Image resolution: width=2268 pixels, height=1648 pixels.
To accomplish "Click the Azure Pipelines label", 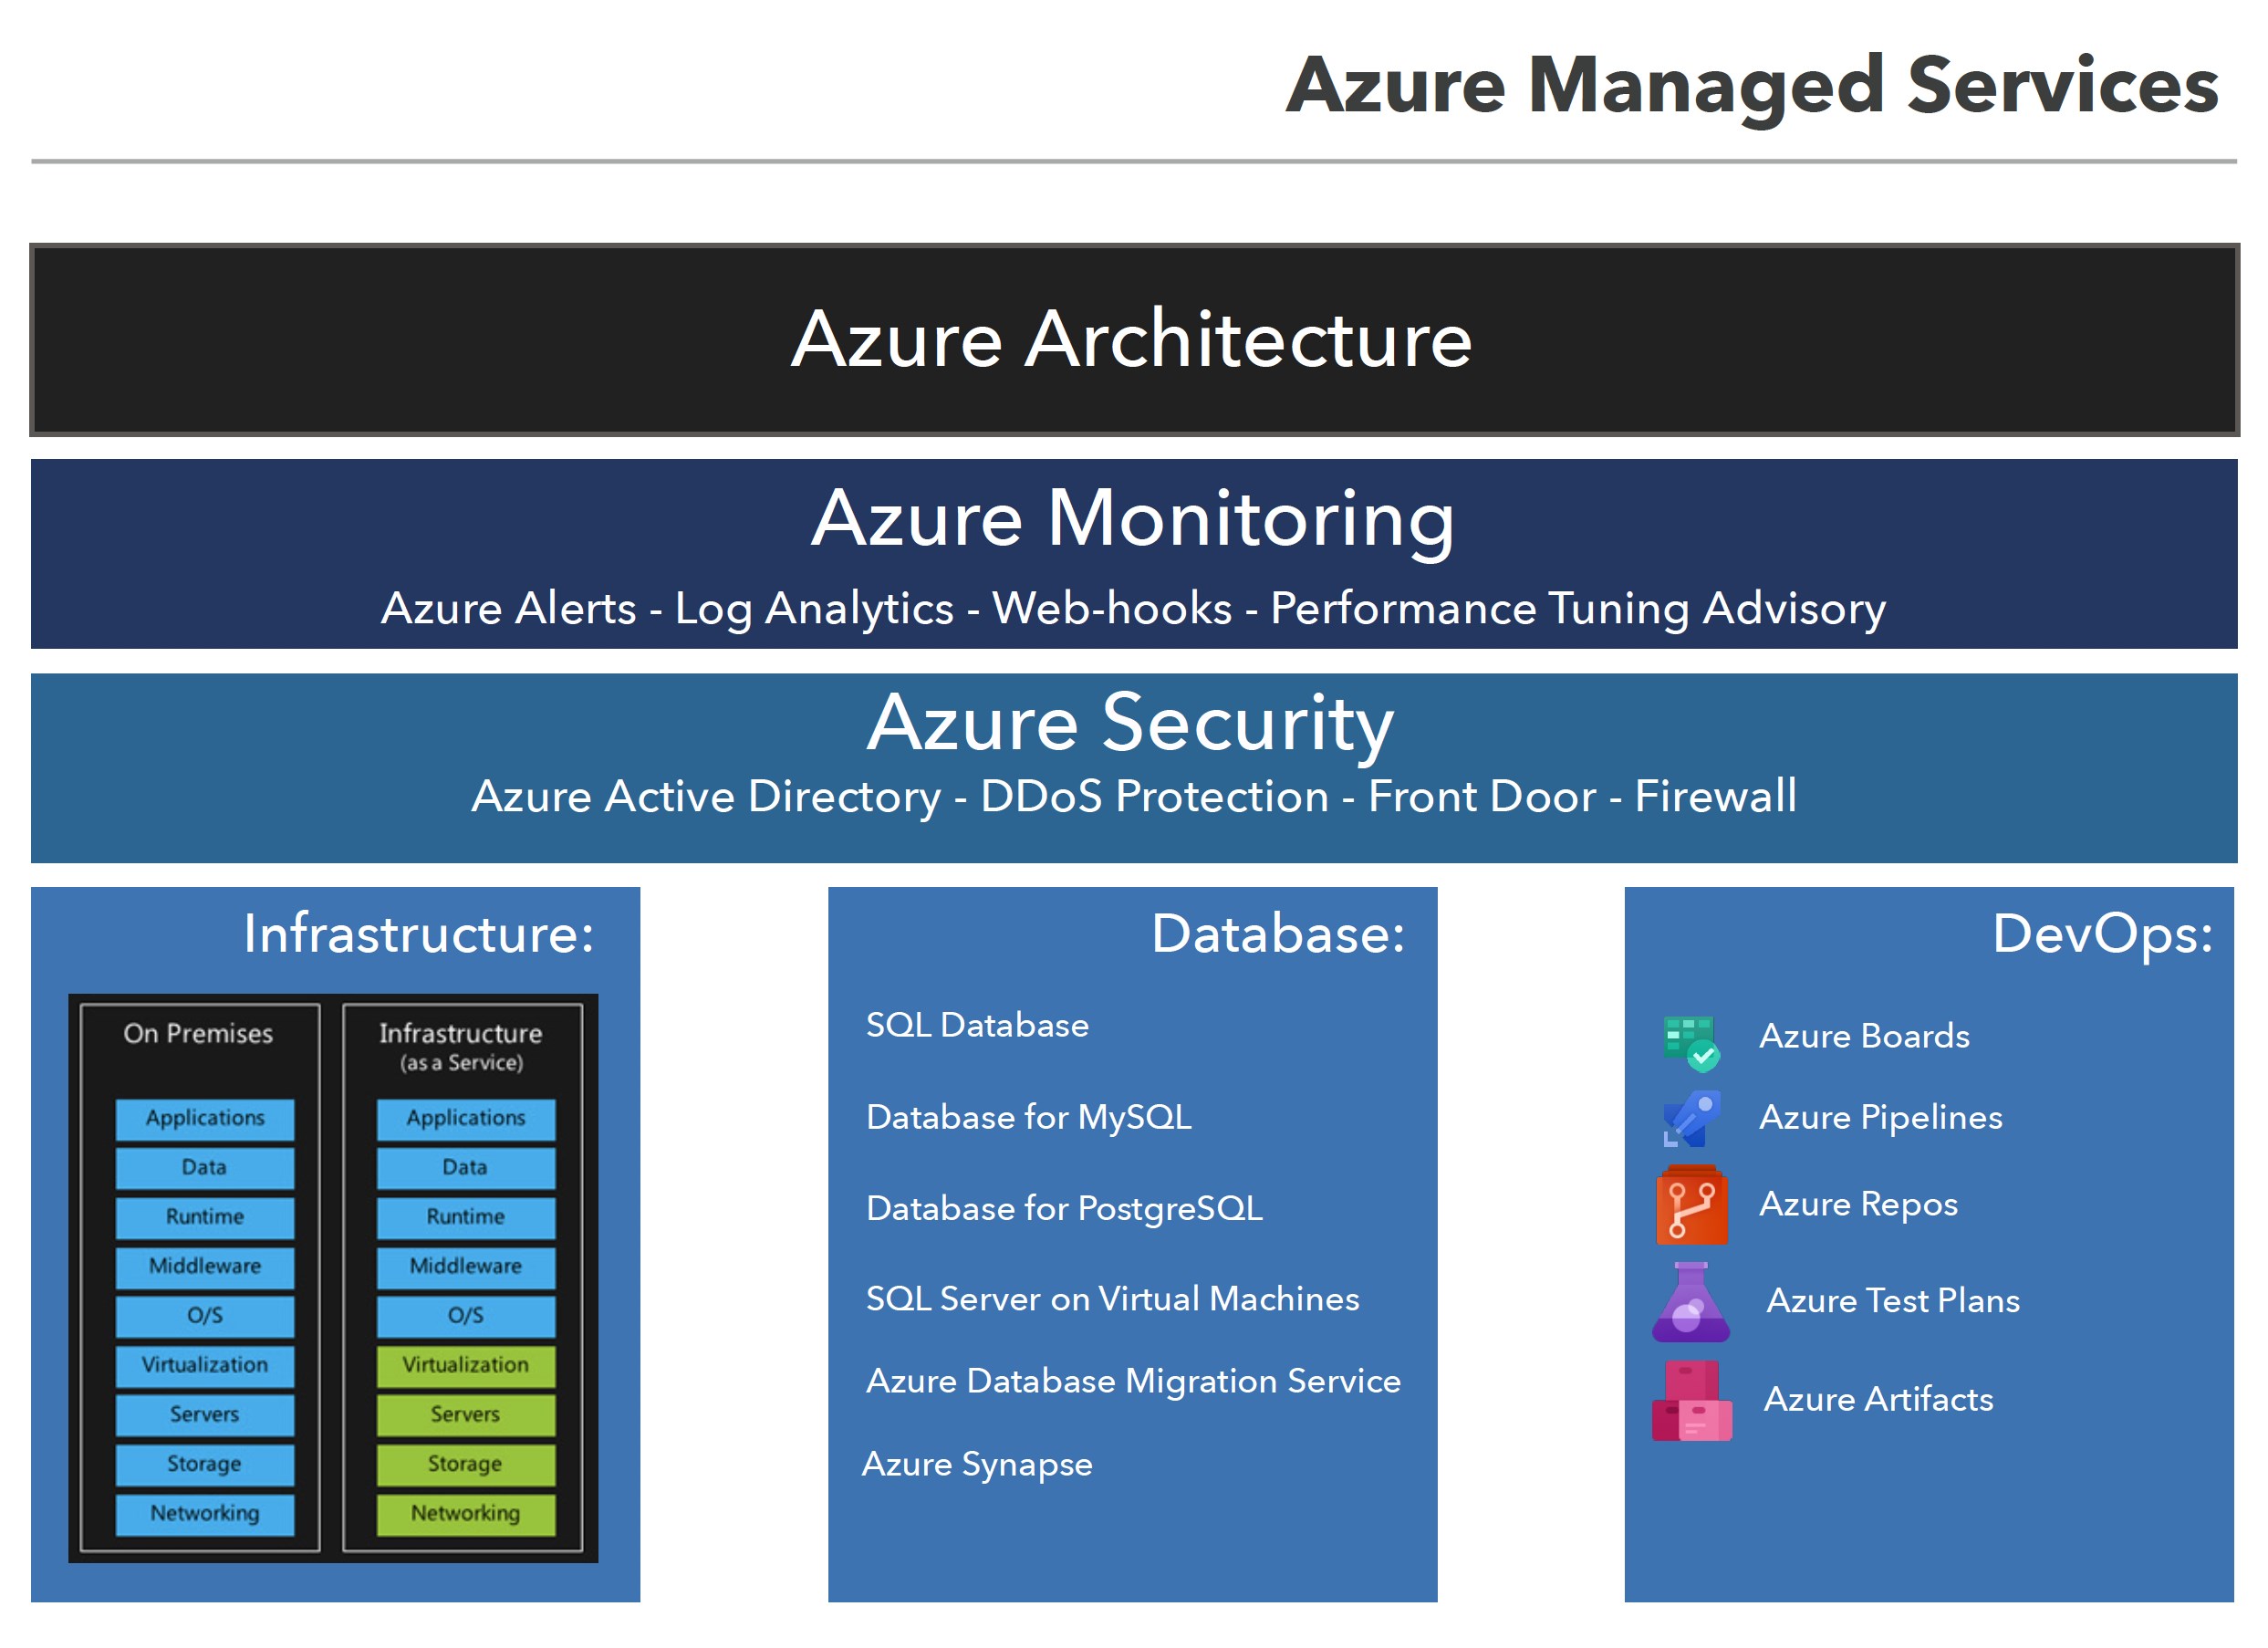I will [x=1880, y=1117].
